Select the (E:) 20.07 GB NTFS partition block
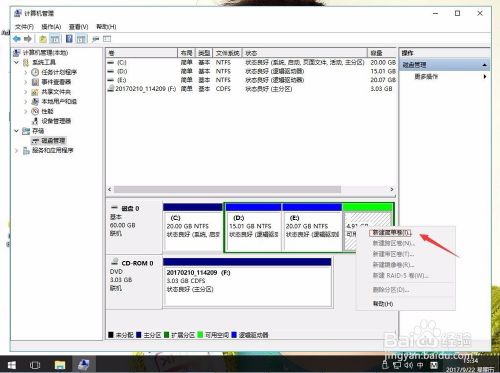Image resolution: width=500 pixels, height=373 pixels. (x=312, y=227)
